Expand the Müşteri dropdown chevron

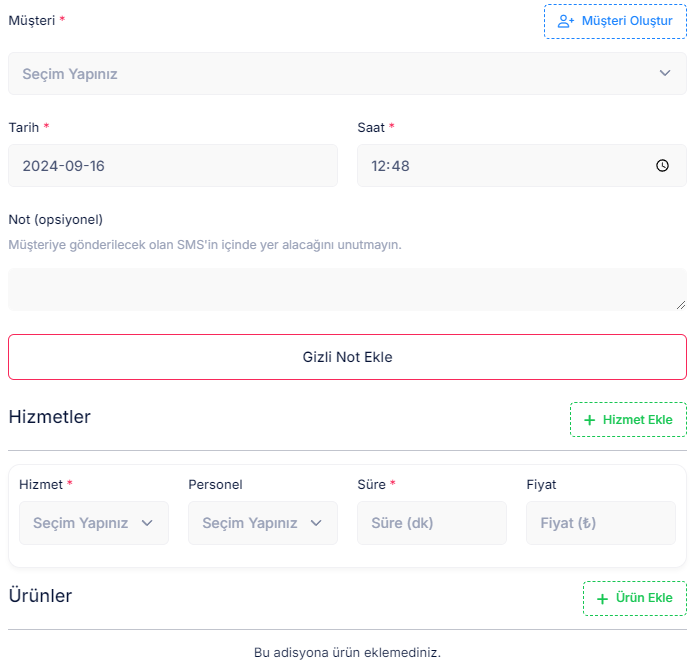tap(665, 73)
